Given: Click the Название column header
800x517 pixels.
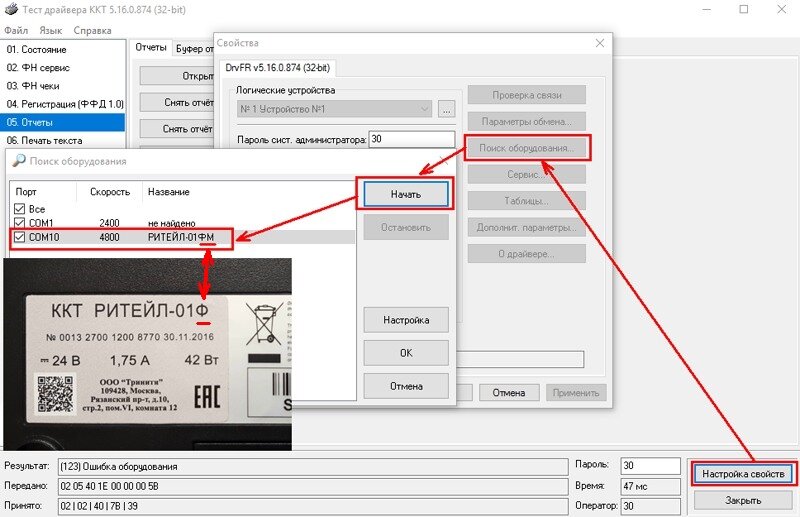Looking at the screenshot, I should pos(169,192).
